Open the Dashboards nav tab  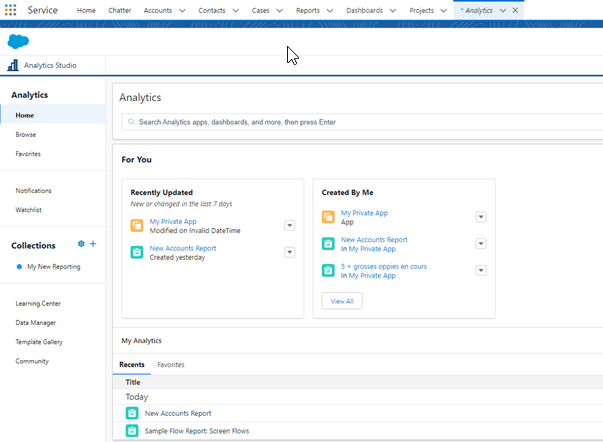[365, 10]
